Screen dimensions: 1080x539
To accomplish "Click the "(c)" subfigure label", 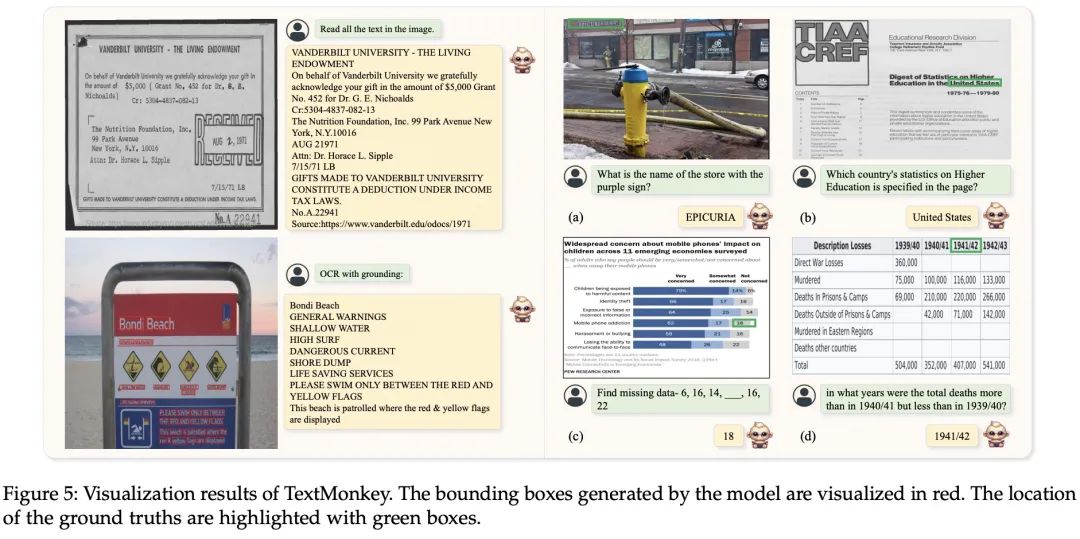I will 575,436.
